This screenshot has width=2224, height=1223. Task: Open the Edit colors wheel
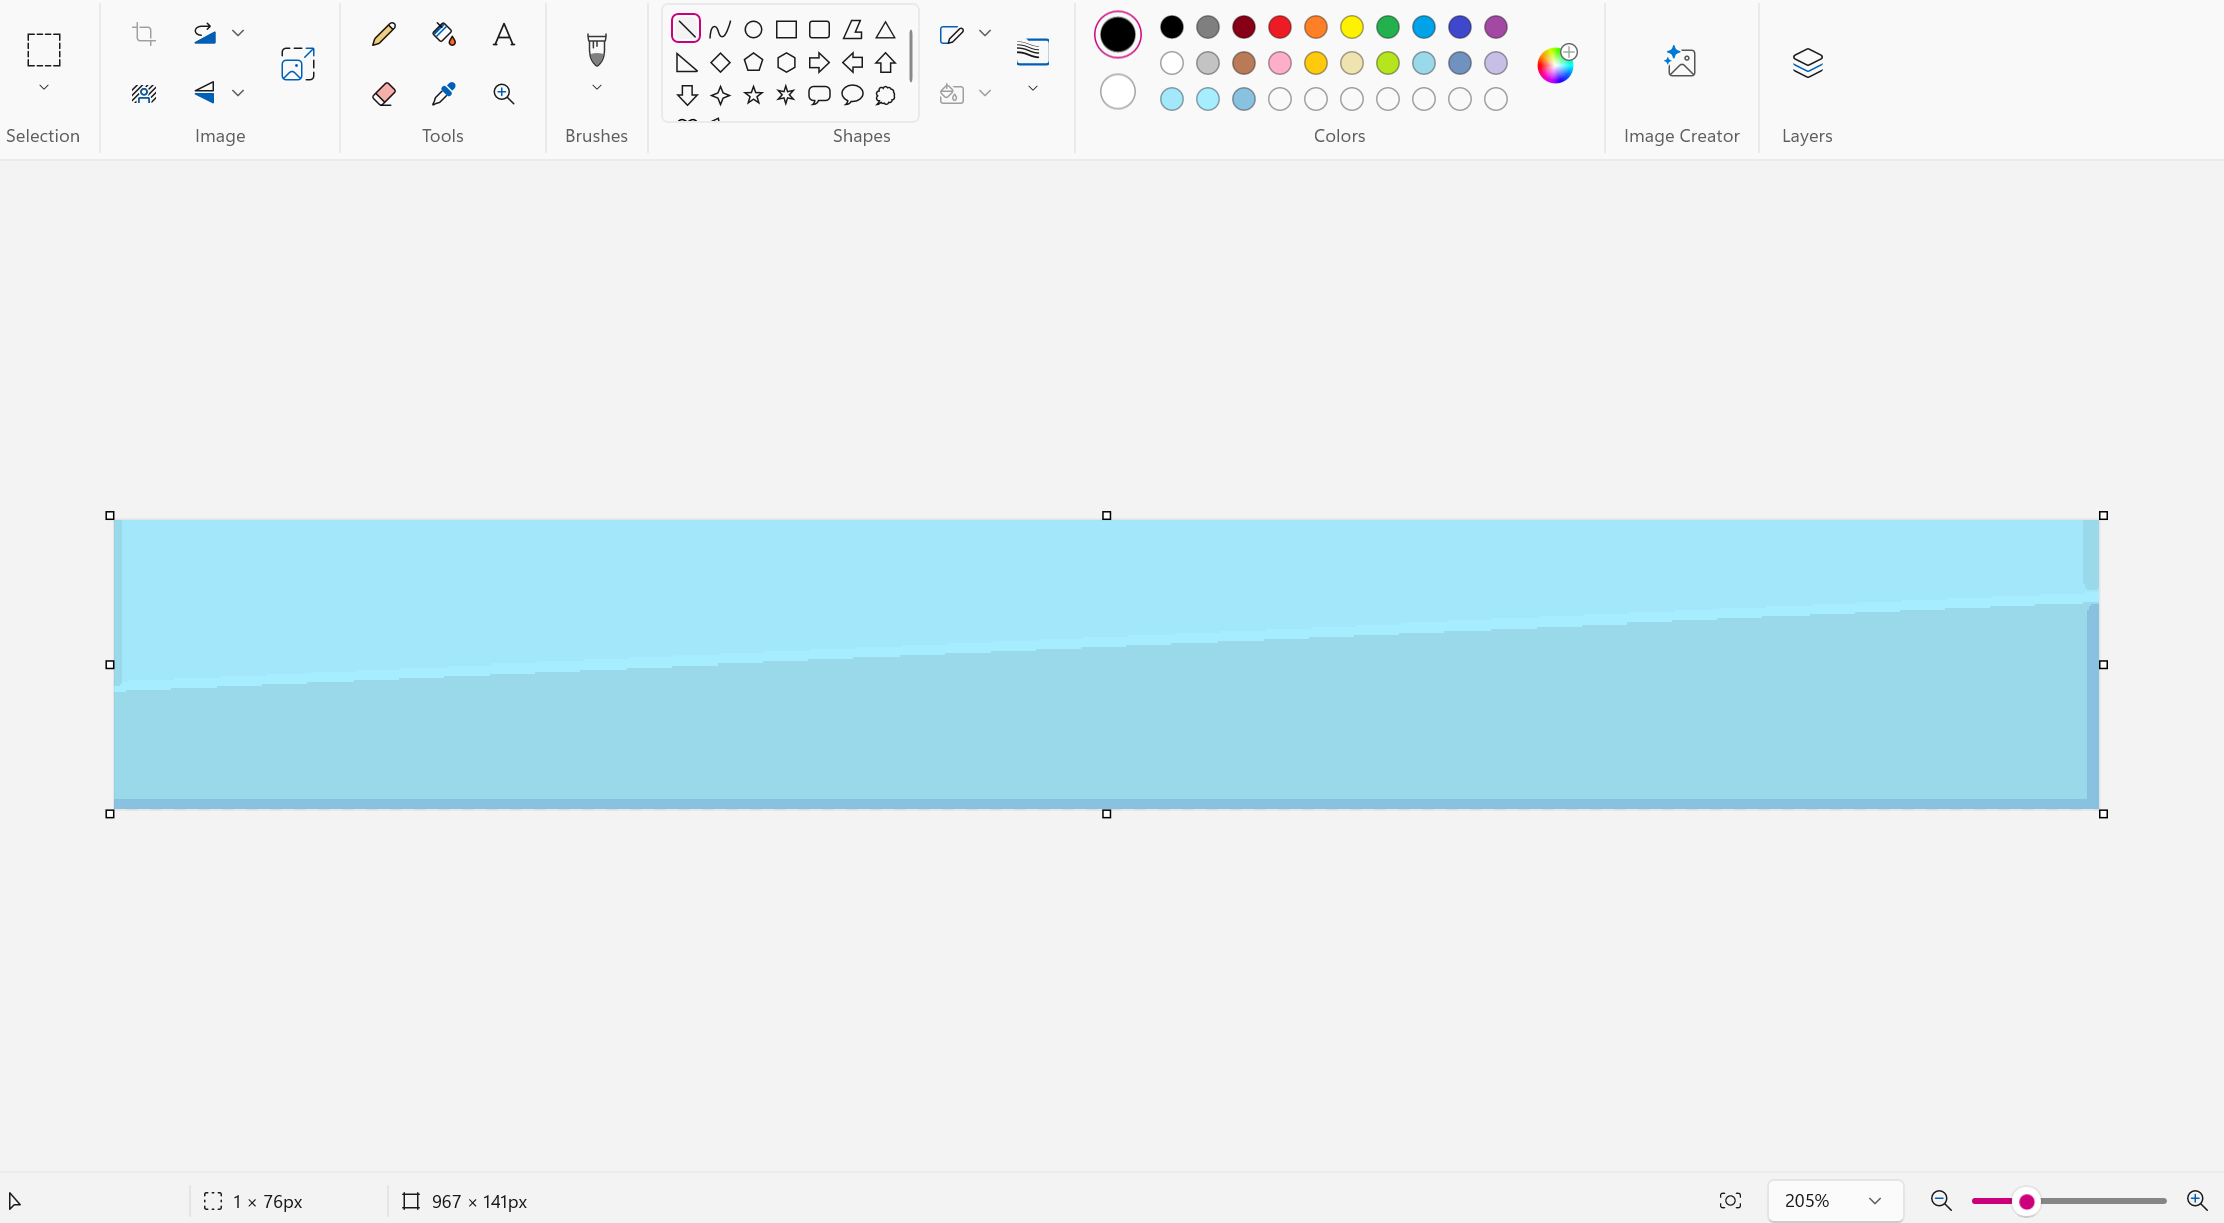[x=1556, y=64]
